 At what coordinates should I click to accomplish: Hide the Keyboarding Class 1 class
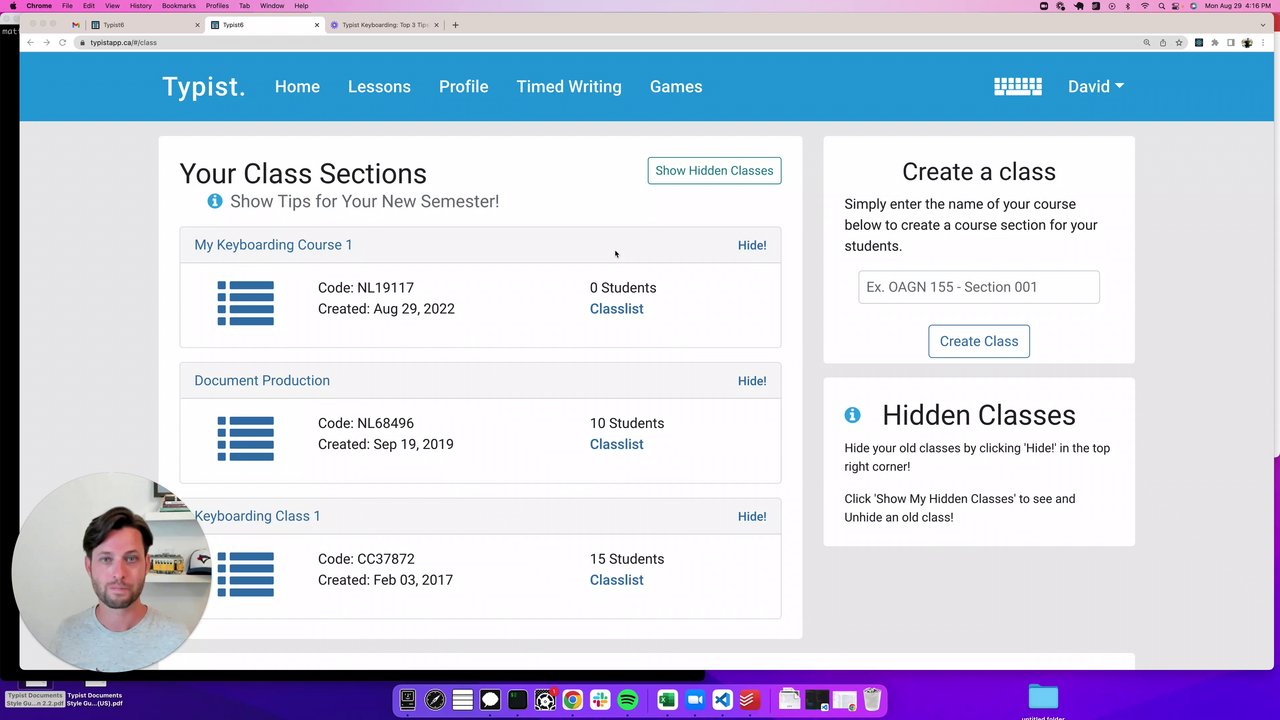click(x=752, y=516)
